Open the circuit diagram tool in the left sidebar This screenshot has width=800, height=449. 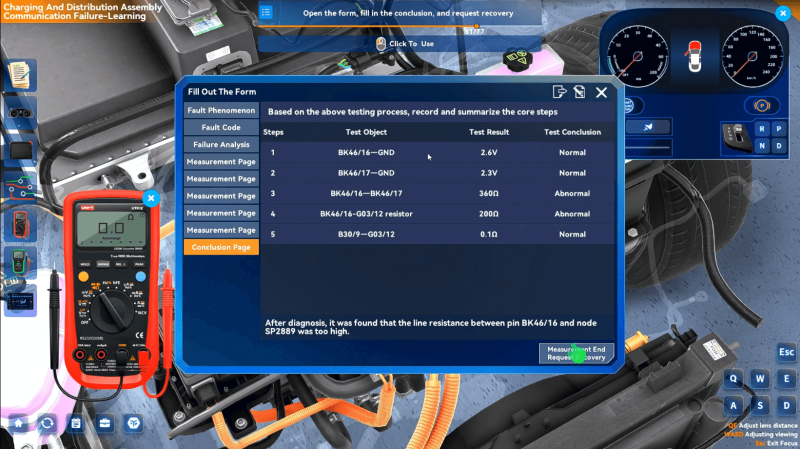pyautogui.click(x=20, y=188)
